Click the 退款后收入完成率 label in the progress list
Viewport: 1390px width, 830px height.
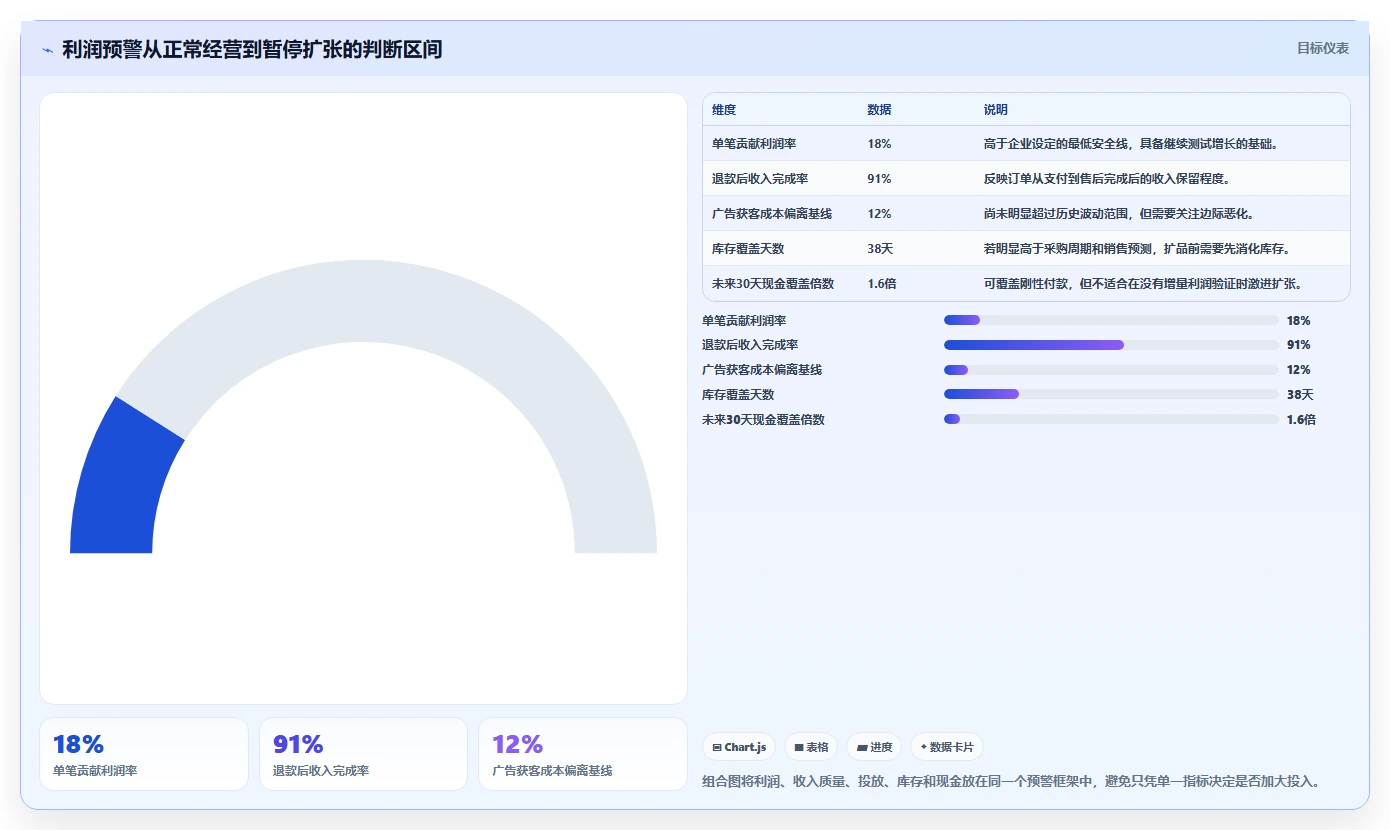coord(750,345)
